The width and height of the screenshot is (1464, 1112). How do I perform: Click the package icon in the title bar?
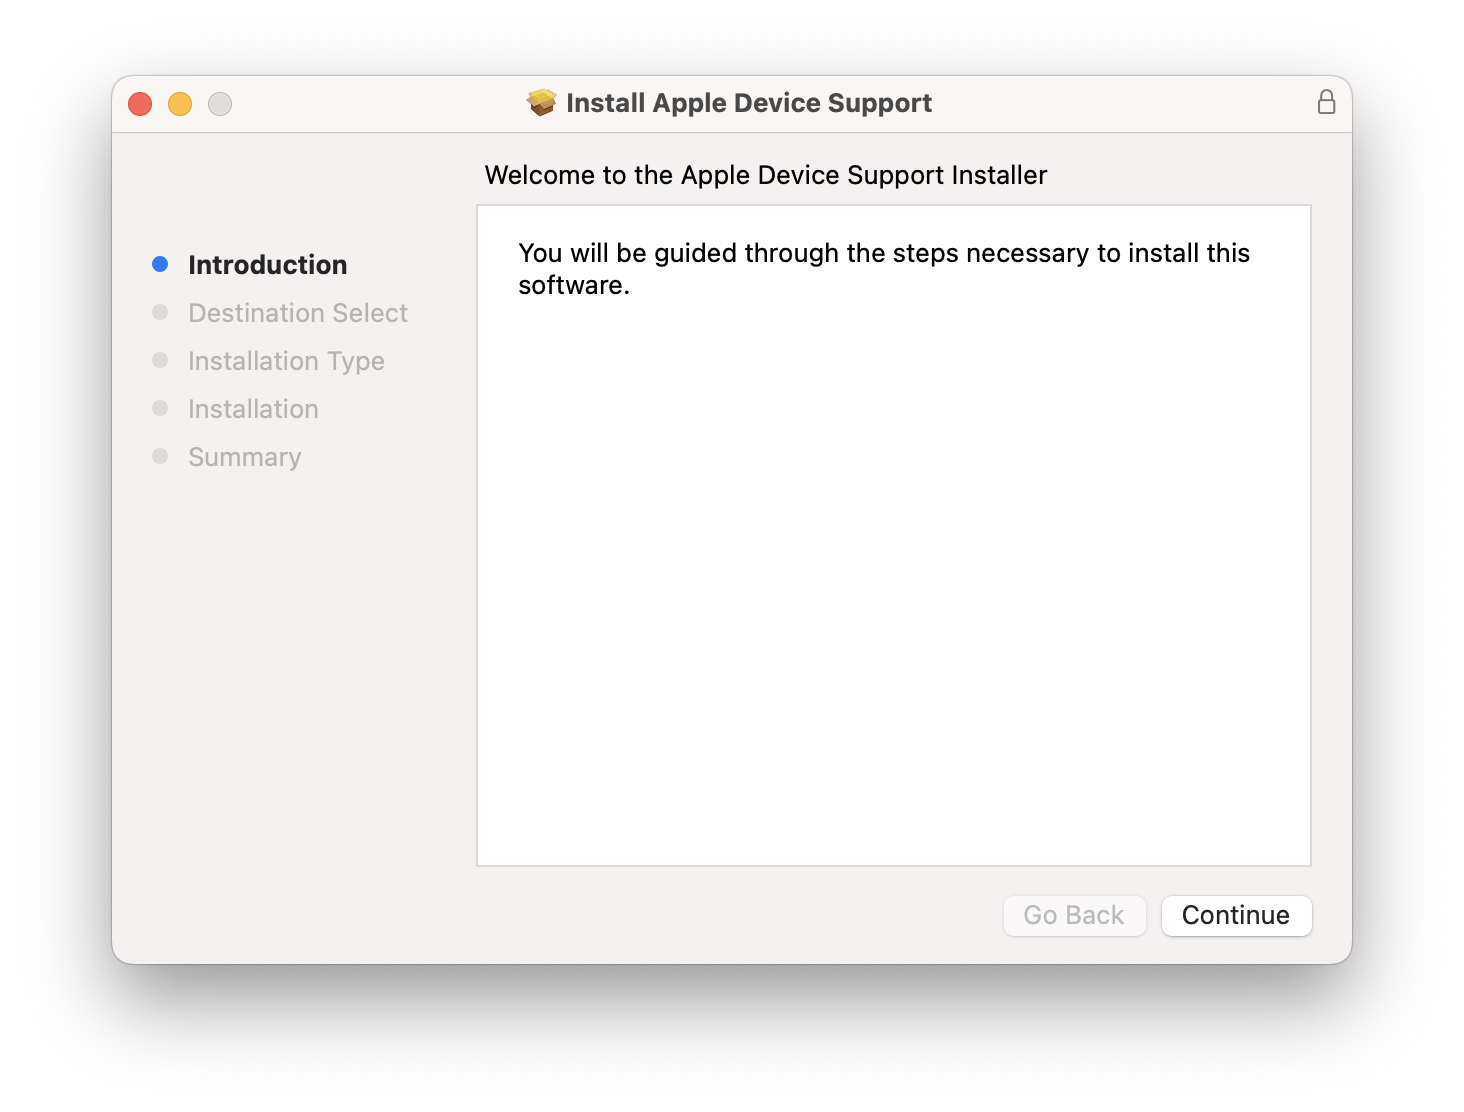540,103
